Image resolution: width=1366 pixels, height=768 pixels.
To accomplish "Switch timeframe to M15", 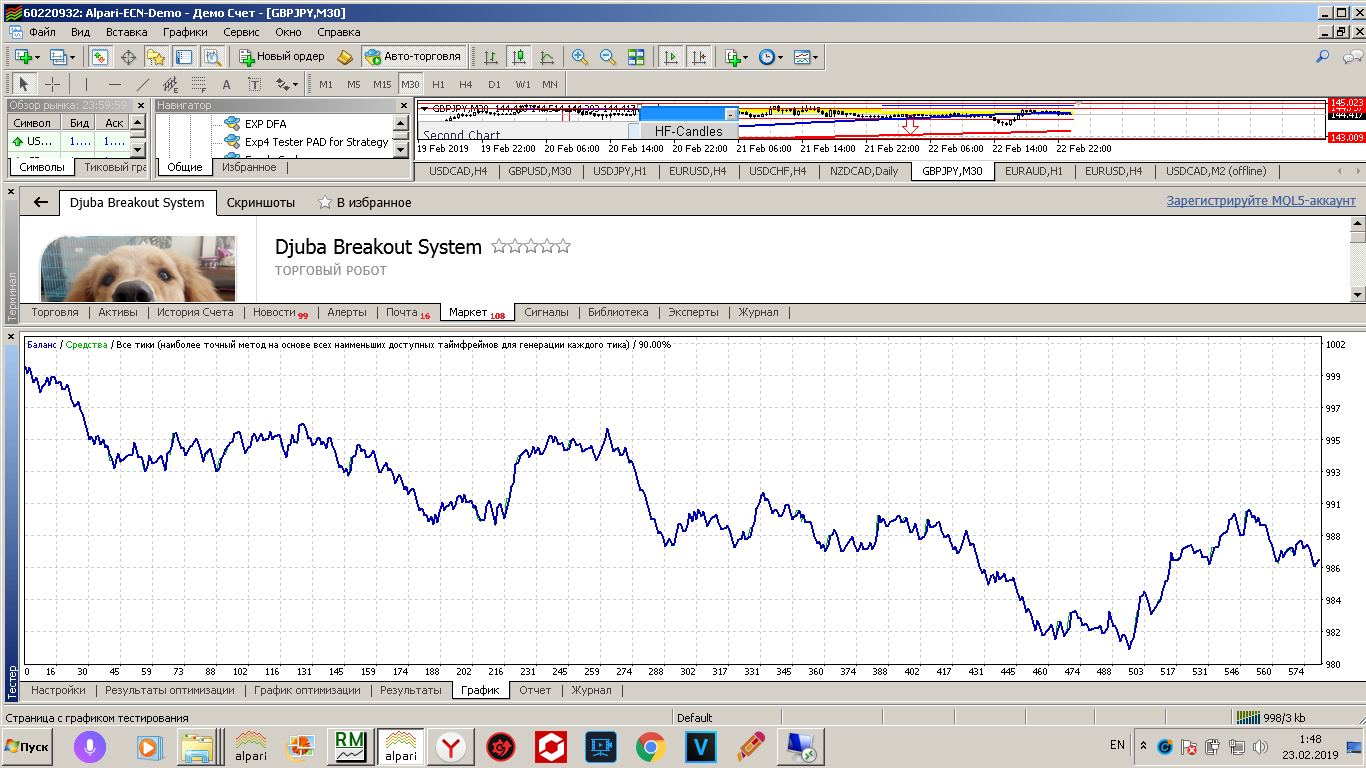I will point(382,84).
